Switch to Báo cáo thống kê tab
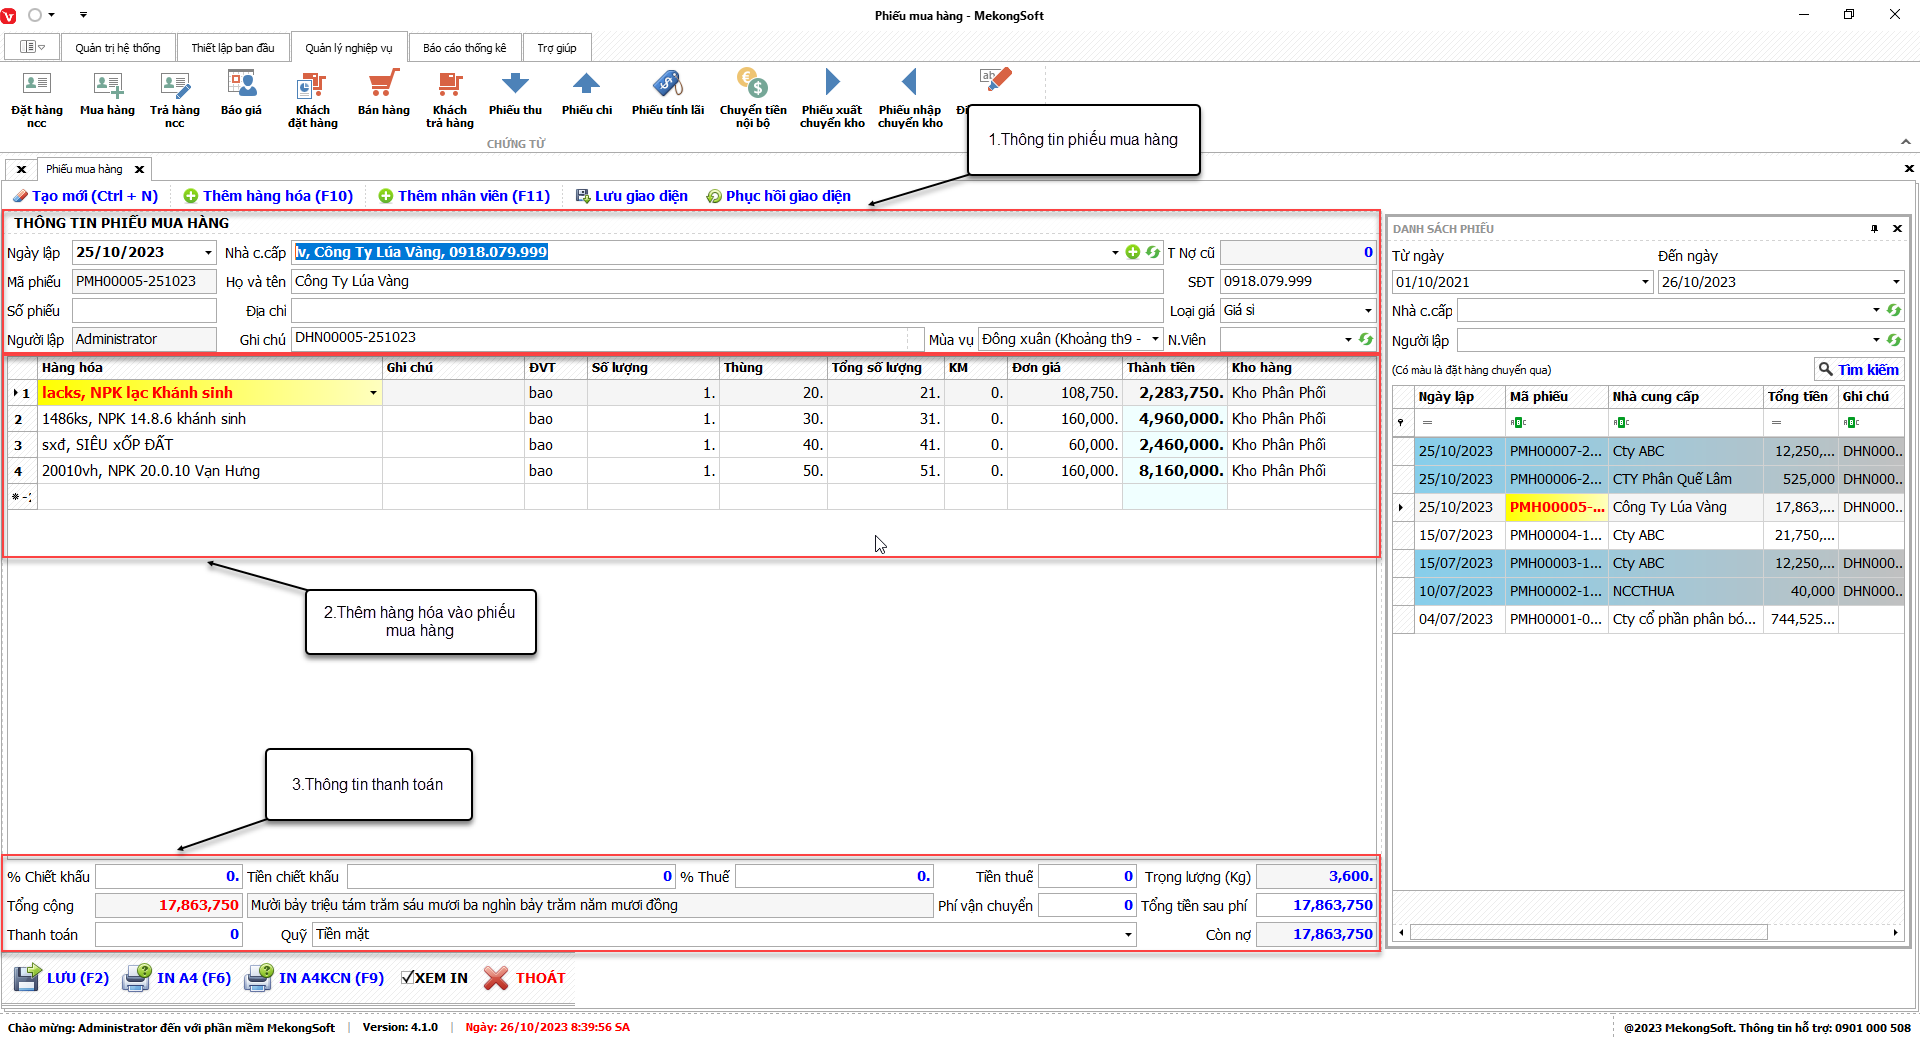The height and width of the screenshot is (1037, 1920). [x=464, y=48]
